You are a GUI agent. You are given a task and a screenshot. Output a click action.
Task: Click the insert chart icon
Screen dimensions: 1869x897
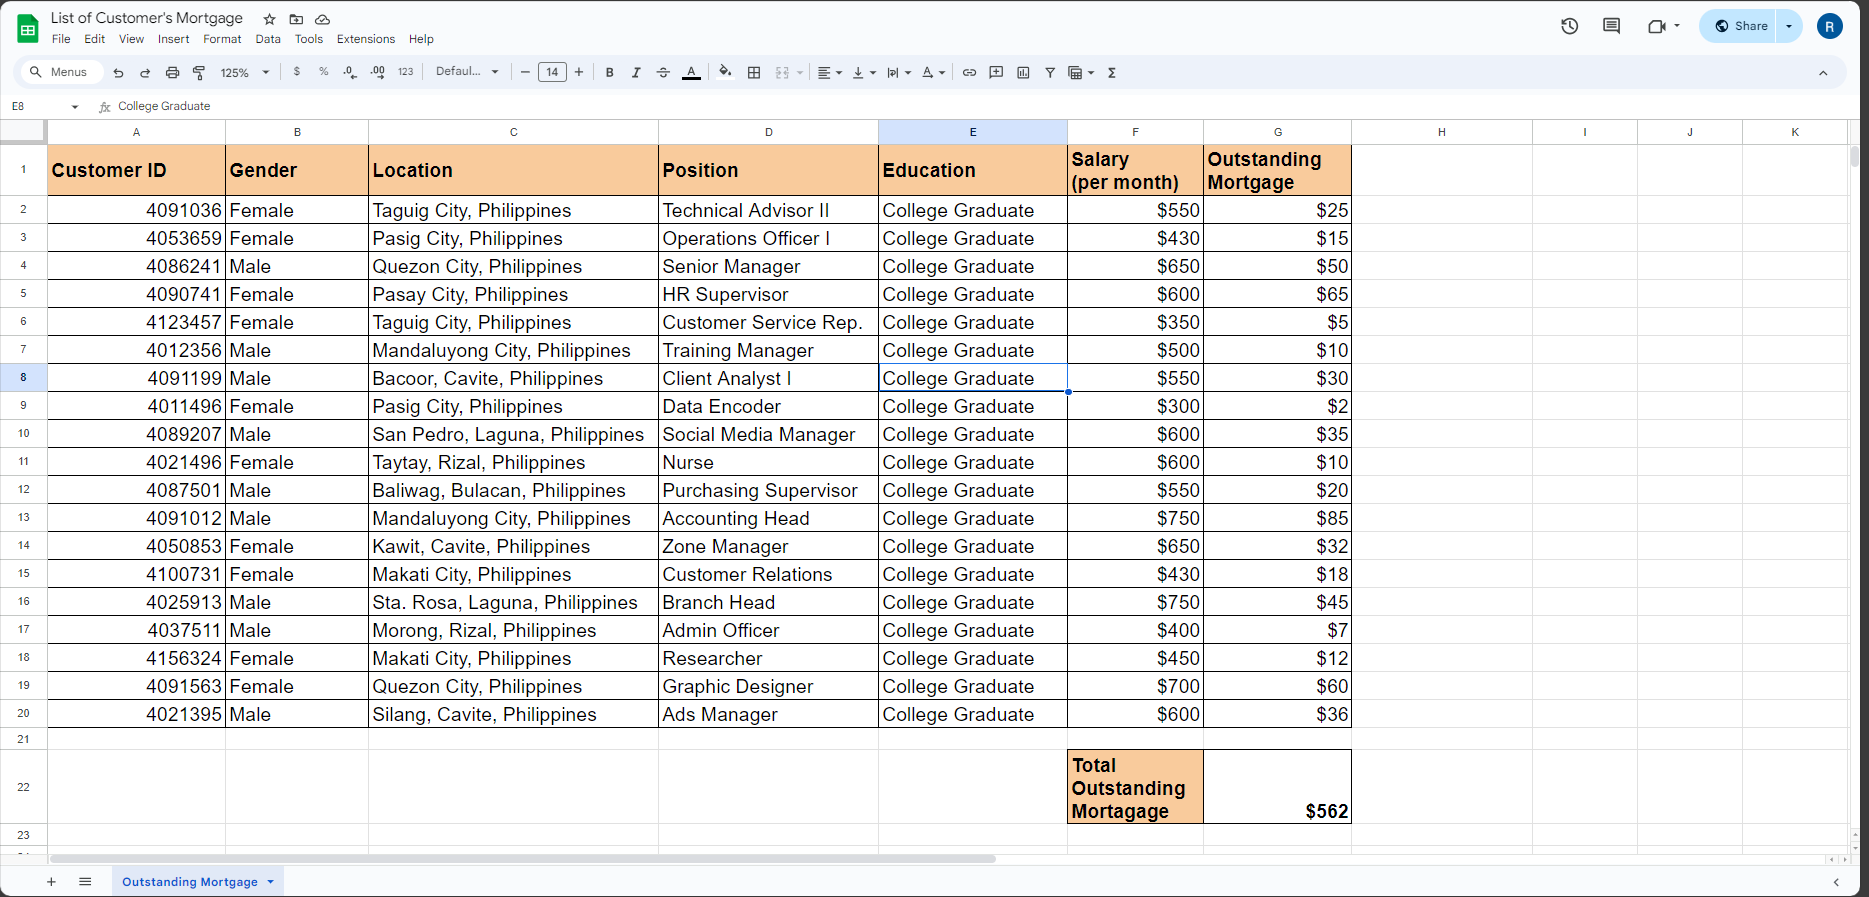1023,72
